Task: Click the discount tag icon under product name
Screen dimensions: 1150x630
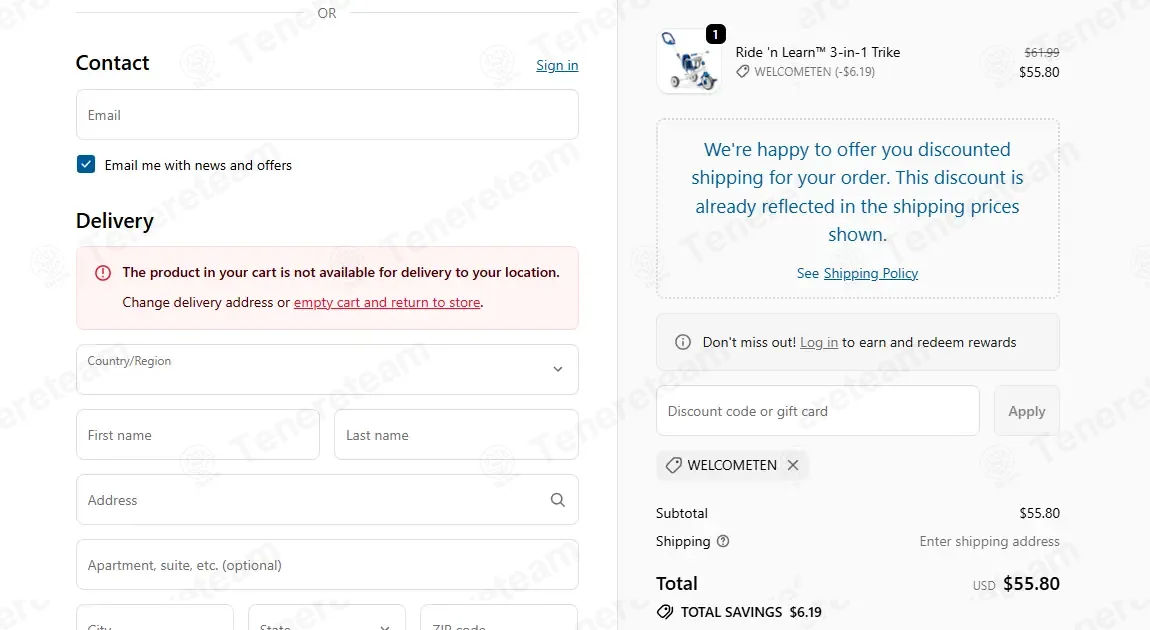Action: tap(743, 71)
